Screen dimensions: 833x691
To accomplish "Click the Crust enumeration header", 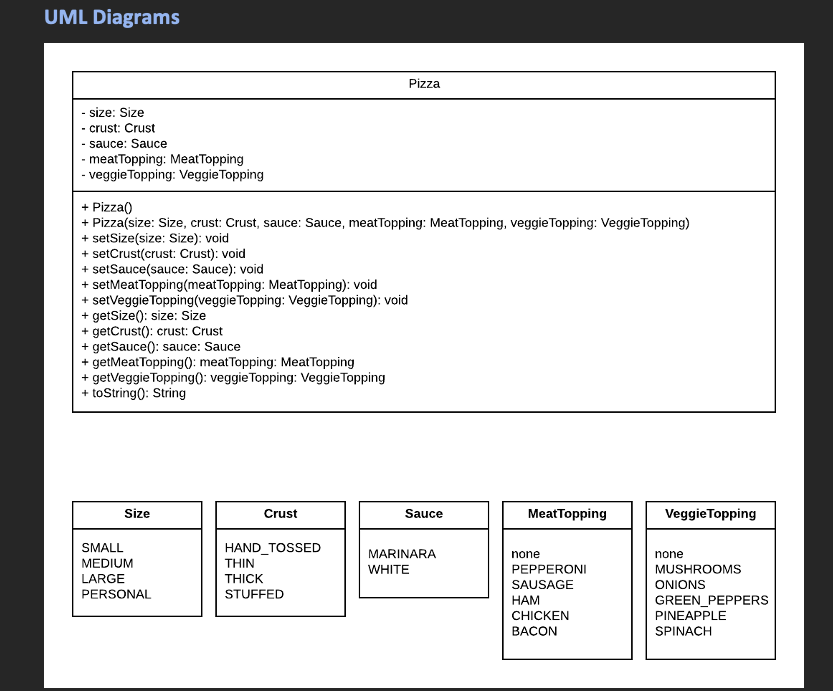I will coord(280,514).
